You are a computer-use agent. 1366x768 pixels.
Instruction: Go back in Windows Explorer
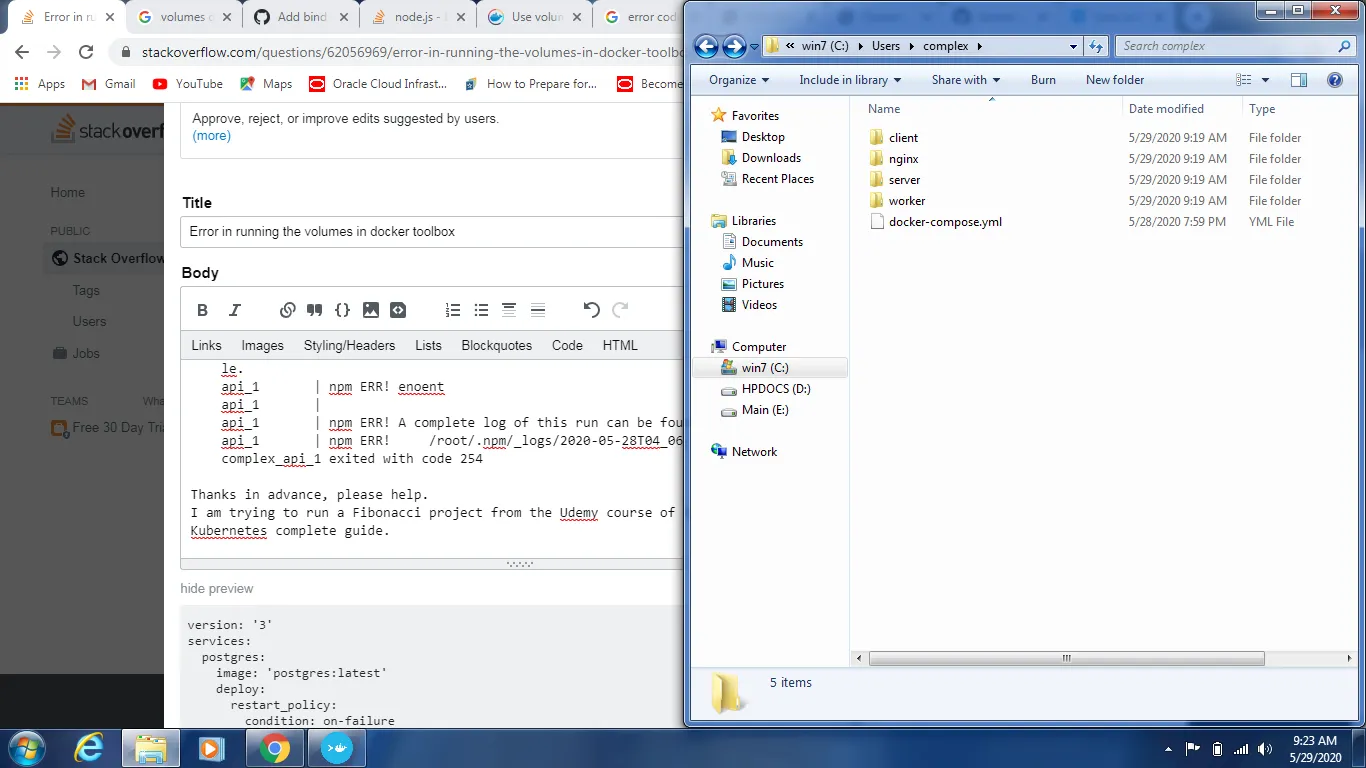pyautogui.click(x=706, y=46)
